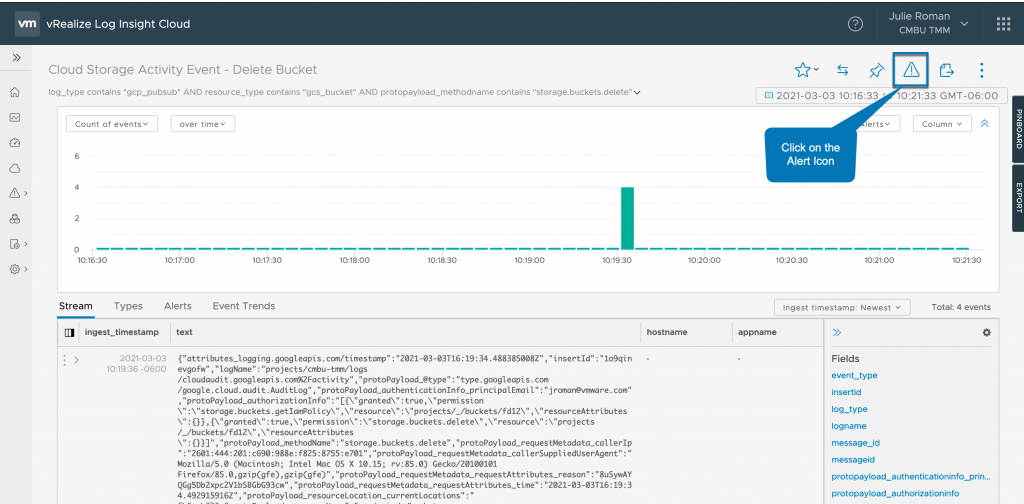The height and width of the screenshot is (504, 1024).
Task: Open the over time dropdown
Action: (x=202, y=124)
